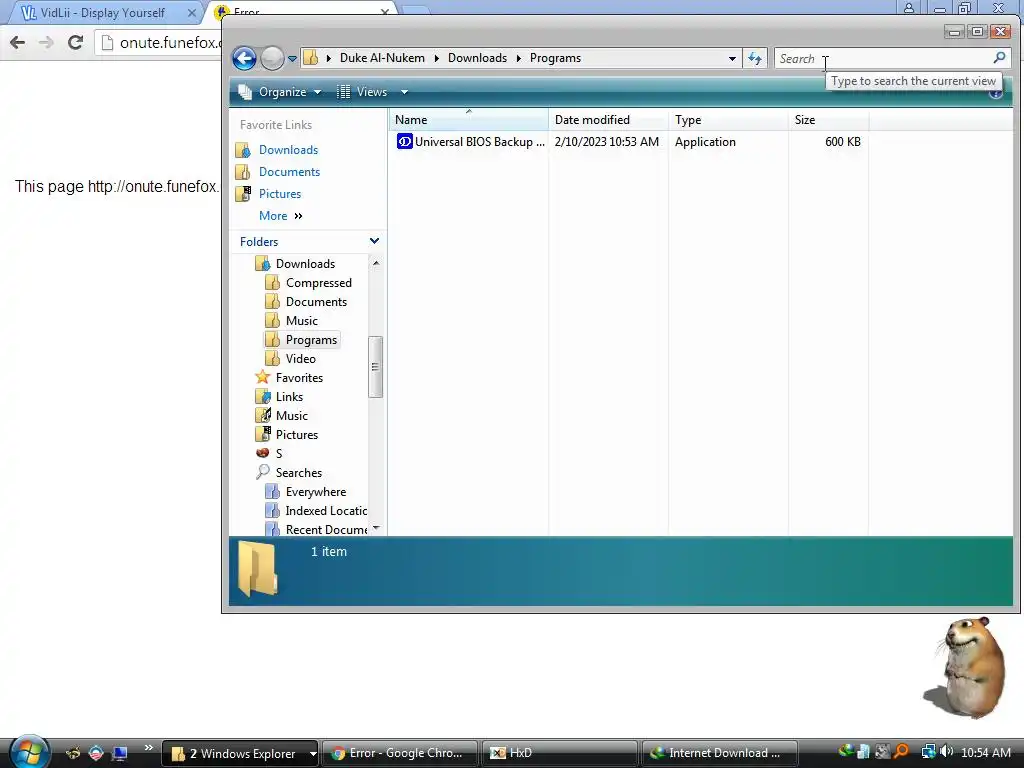Viewport: 1024px width, 768px height.
Task: Open Documents under Favorite Links
Action: tap(289, 172)
